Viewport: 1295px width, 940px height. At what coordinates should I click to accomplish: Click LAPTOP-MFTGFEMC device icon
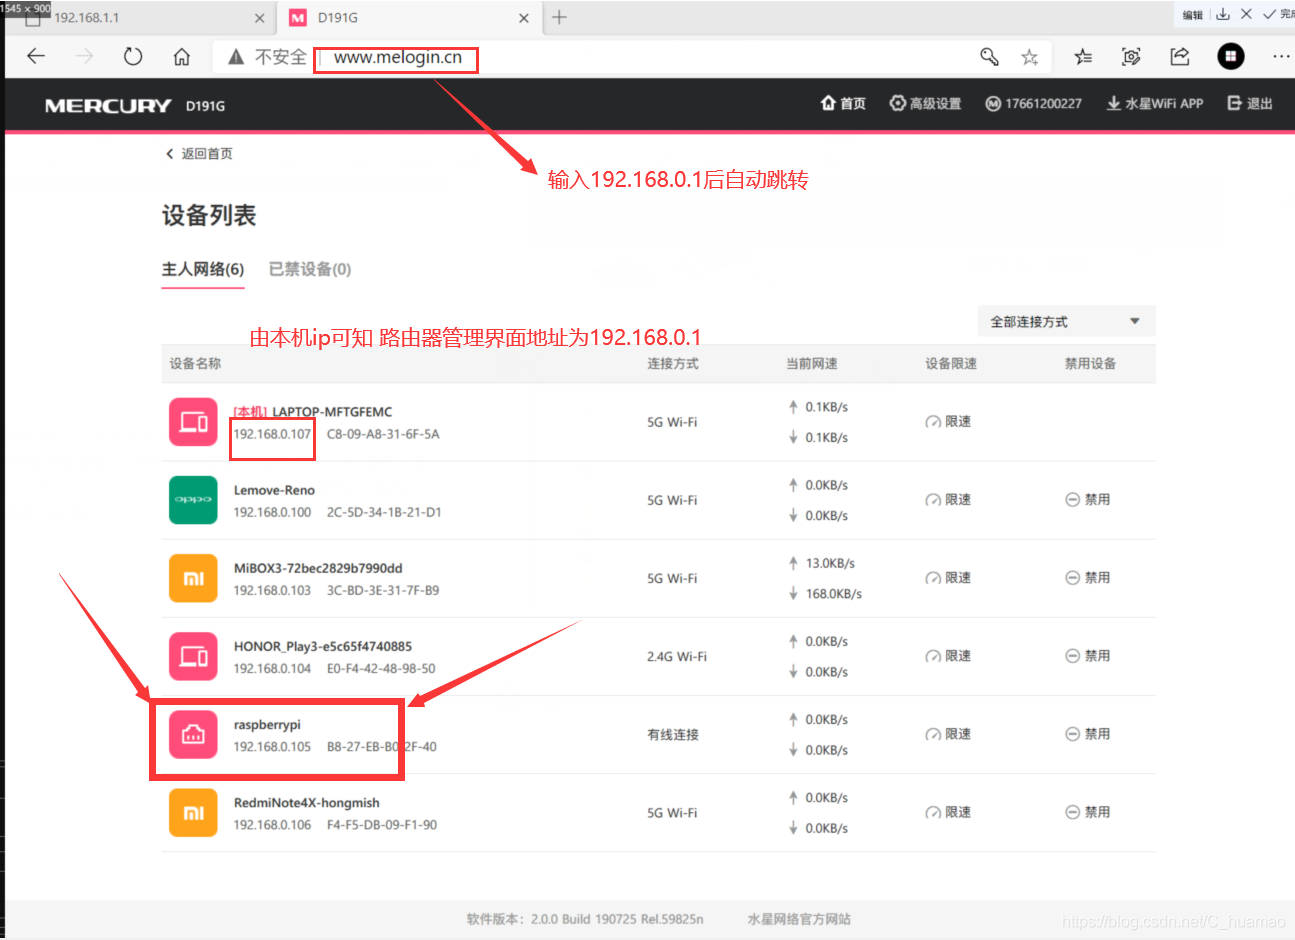193,422
